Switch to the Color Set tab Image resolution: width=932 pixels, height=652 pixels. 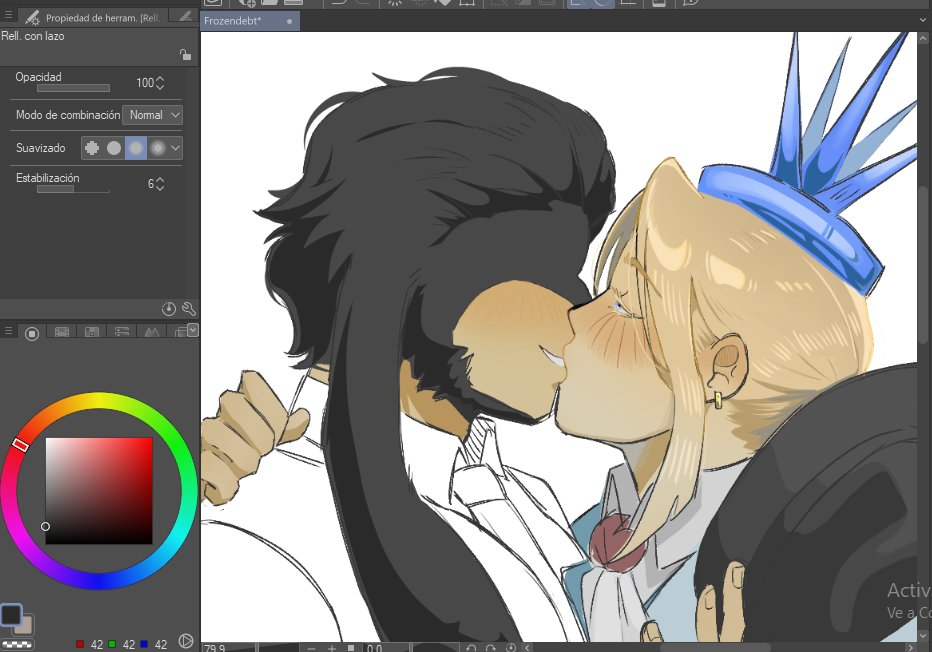click(x=92, y=332)
